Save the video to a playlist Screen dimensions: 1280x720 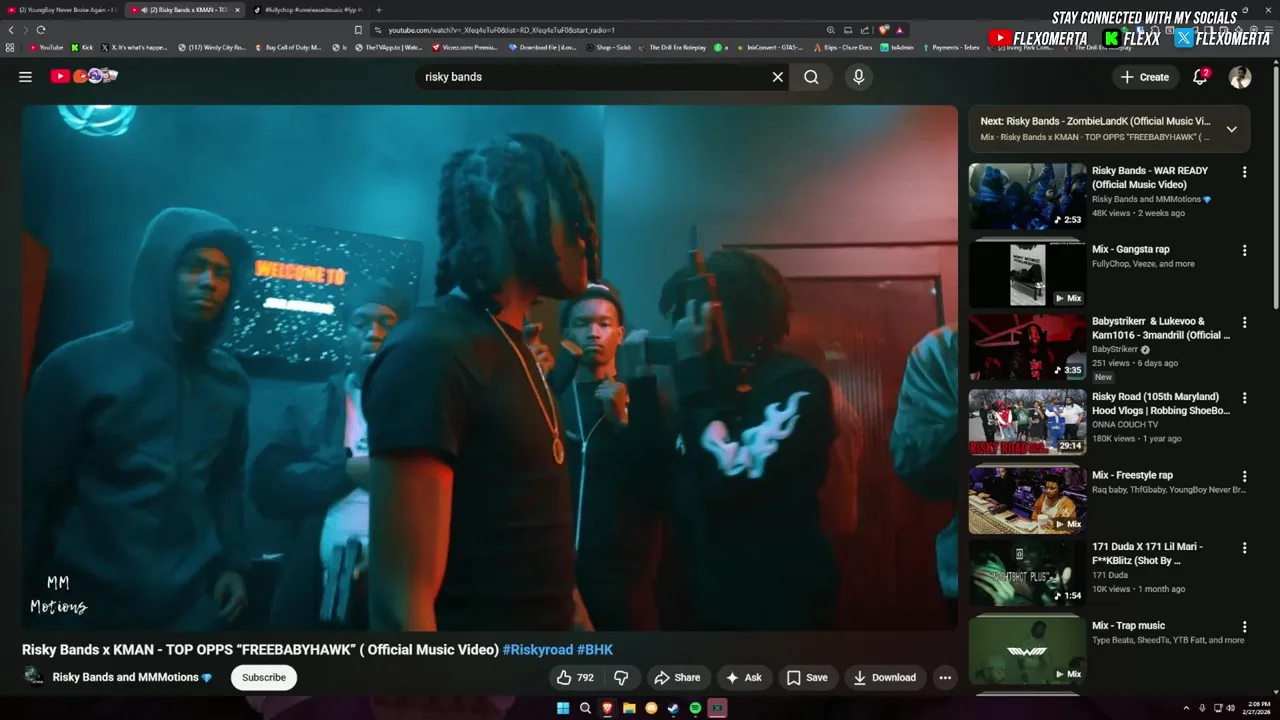tap(807, 677)
